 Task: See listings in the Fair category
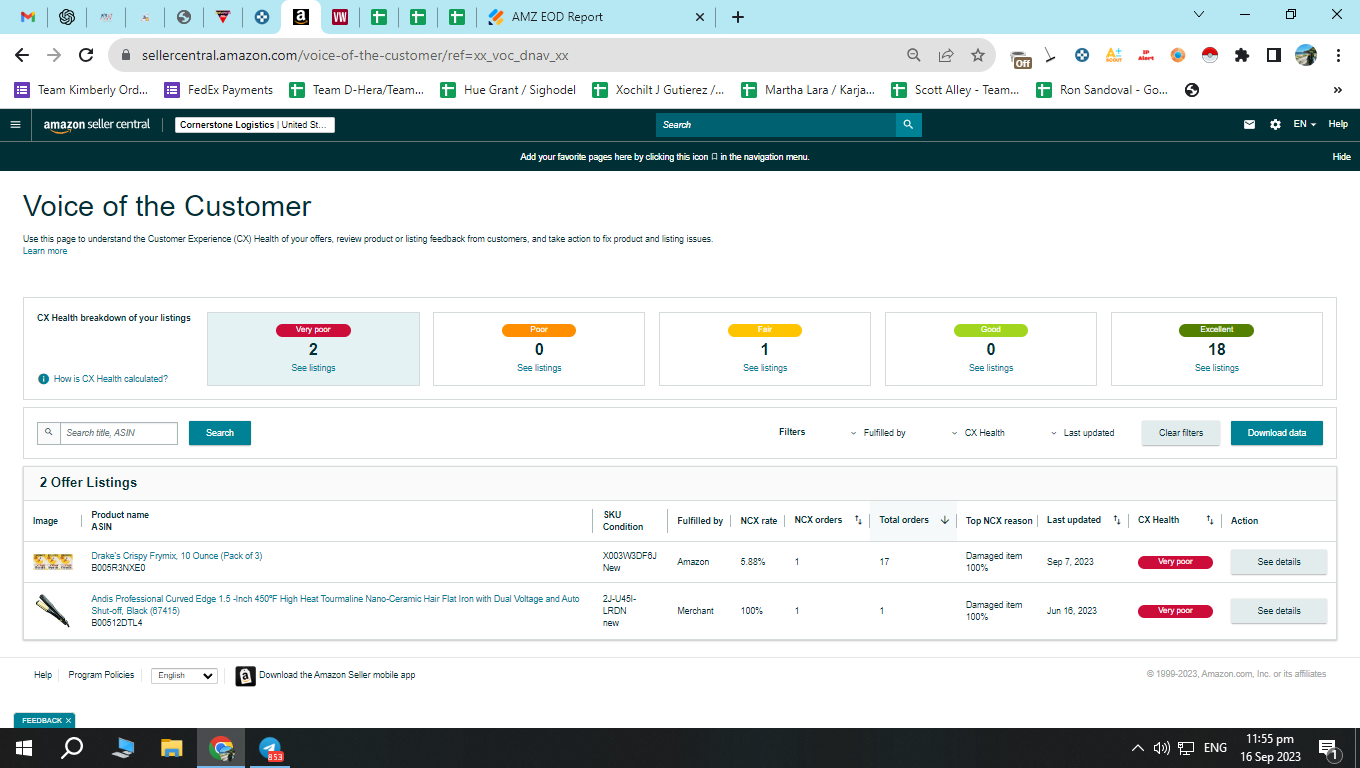(x=765, y=368)
